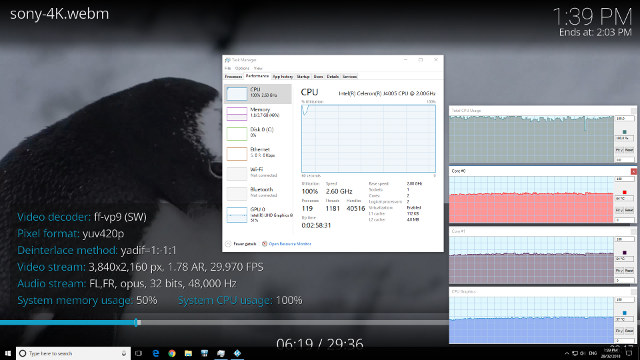
Task: Click Reset button in Core #0 graph
Action: (x=629, y=210)
